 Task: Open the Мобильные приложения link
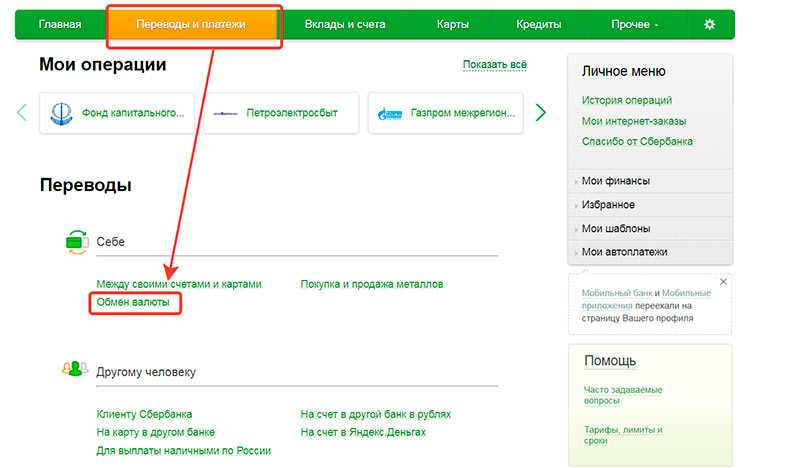pyautogui.click(x=646, y=299)
